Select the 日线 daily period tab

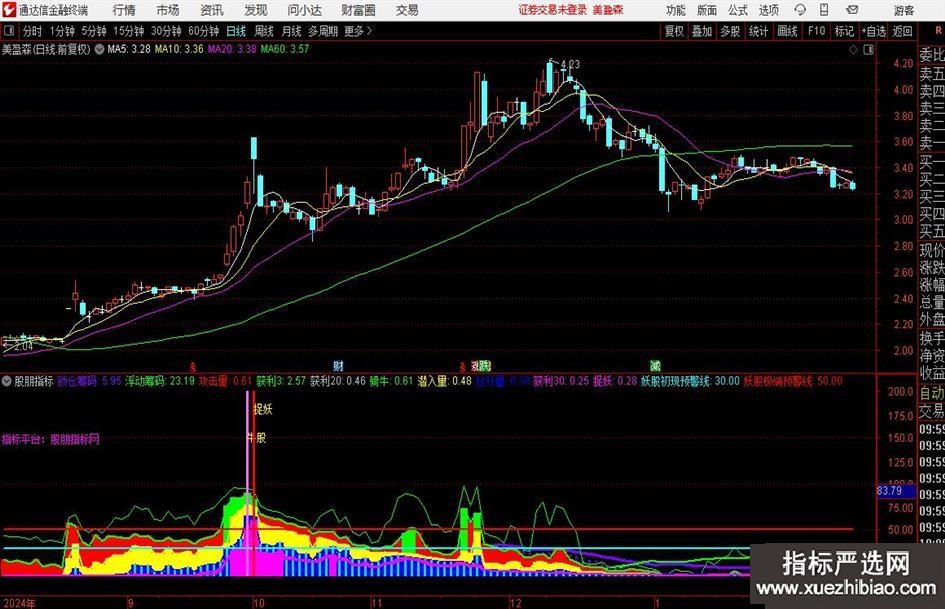(x=236, y=31)
